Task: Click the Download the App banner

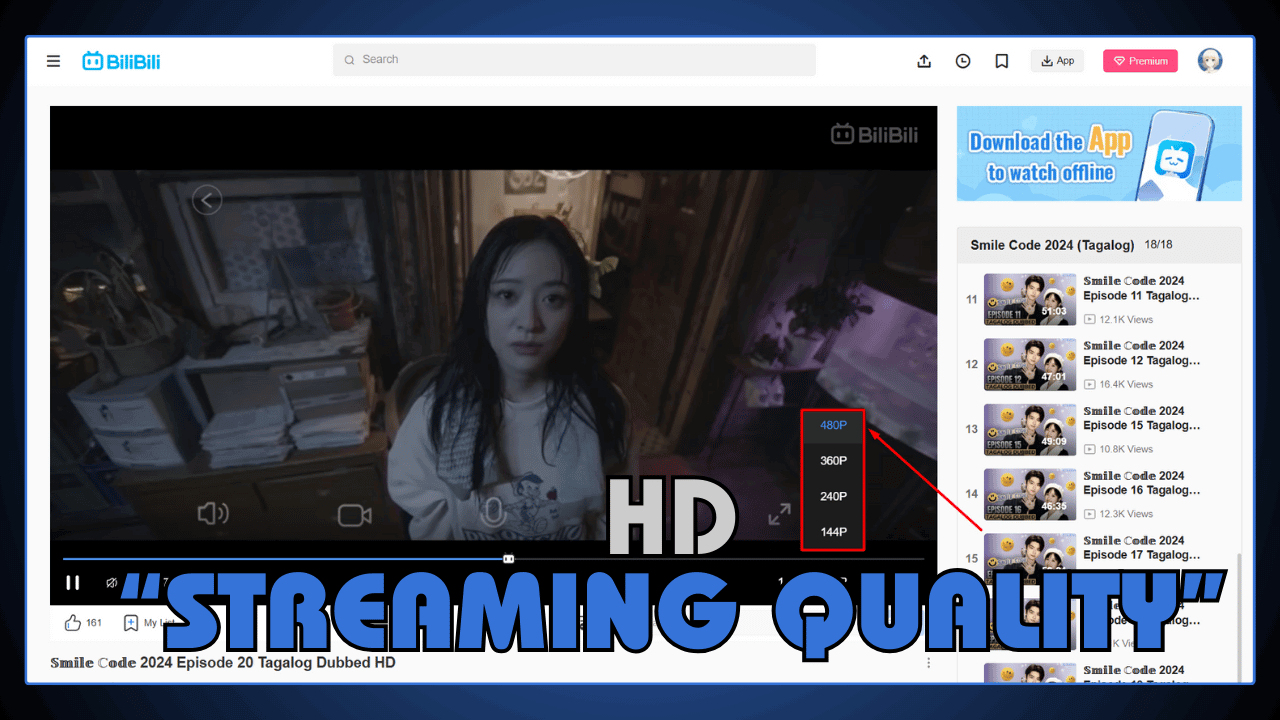Action: 1098,153
